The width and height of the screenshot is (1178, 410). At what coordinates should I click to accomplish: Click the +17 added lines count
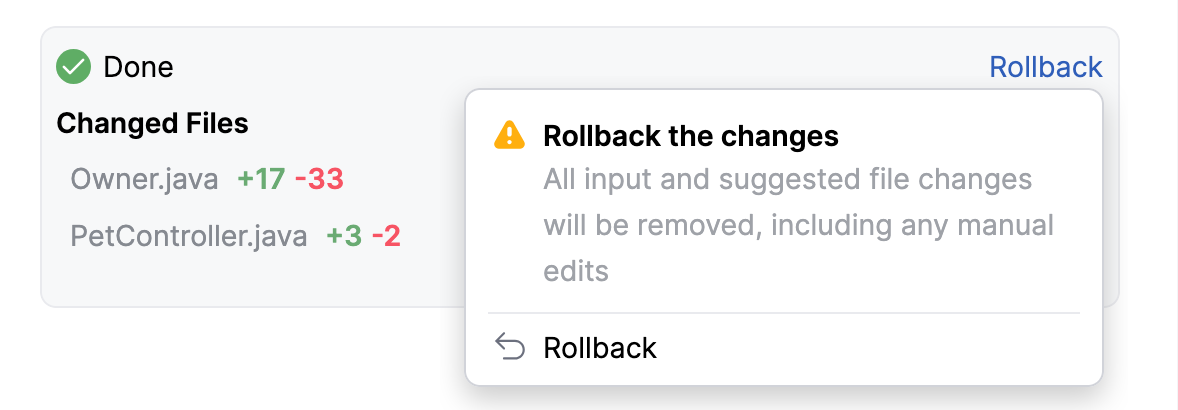point(261,179)
